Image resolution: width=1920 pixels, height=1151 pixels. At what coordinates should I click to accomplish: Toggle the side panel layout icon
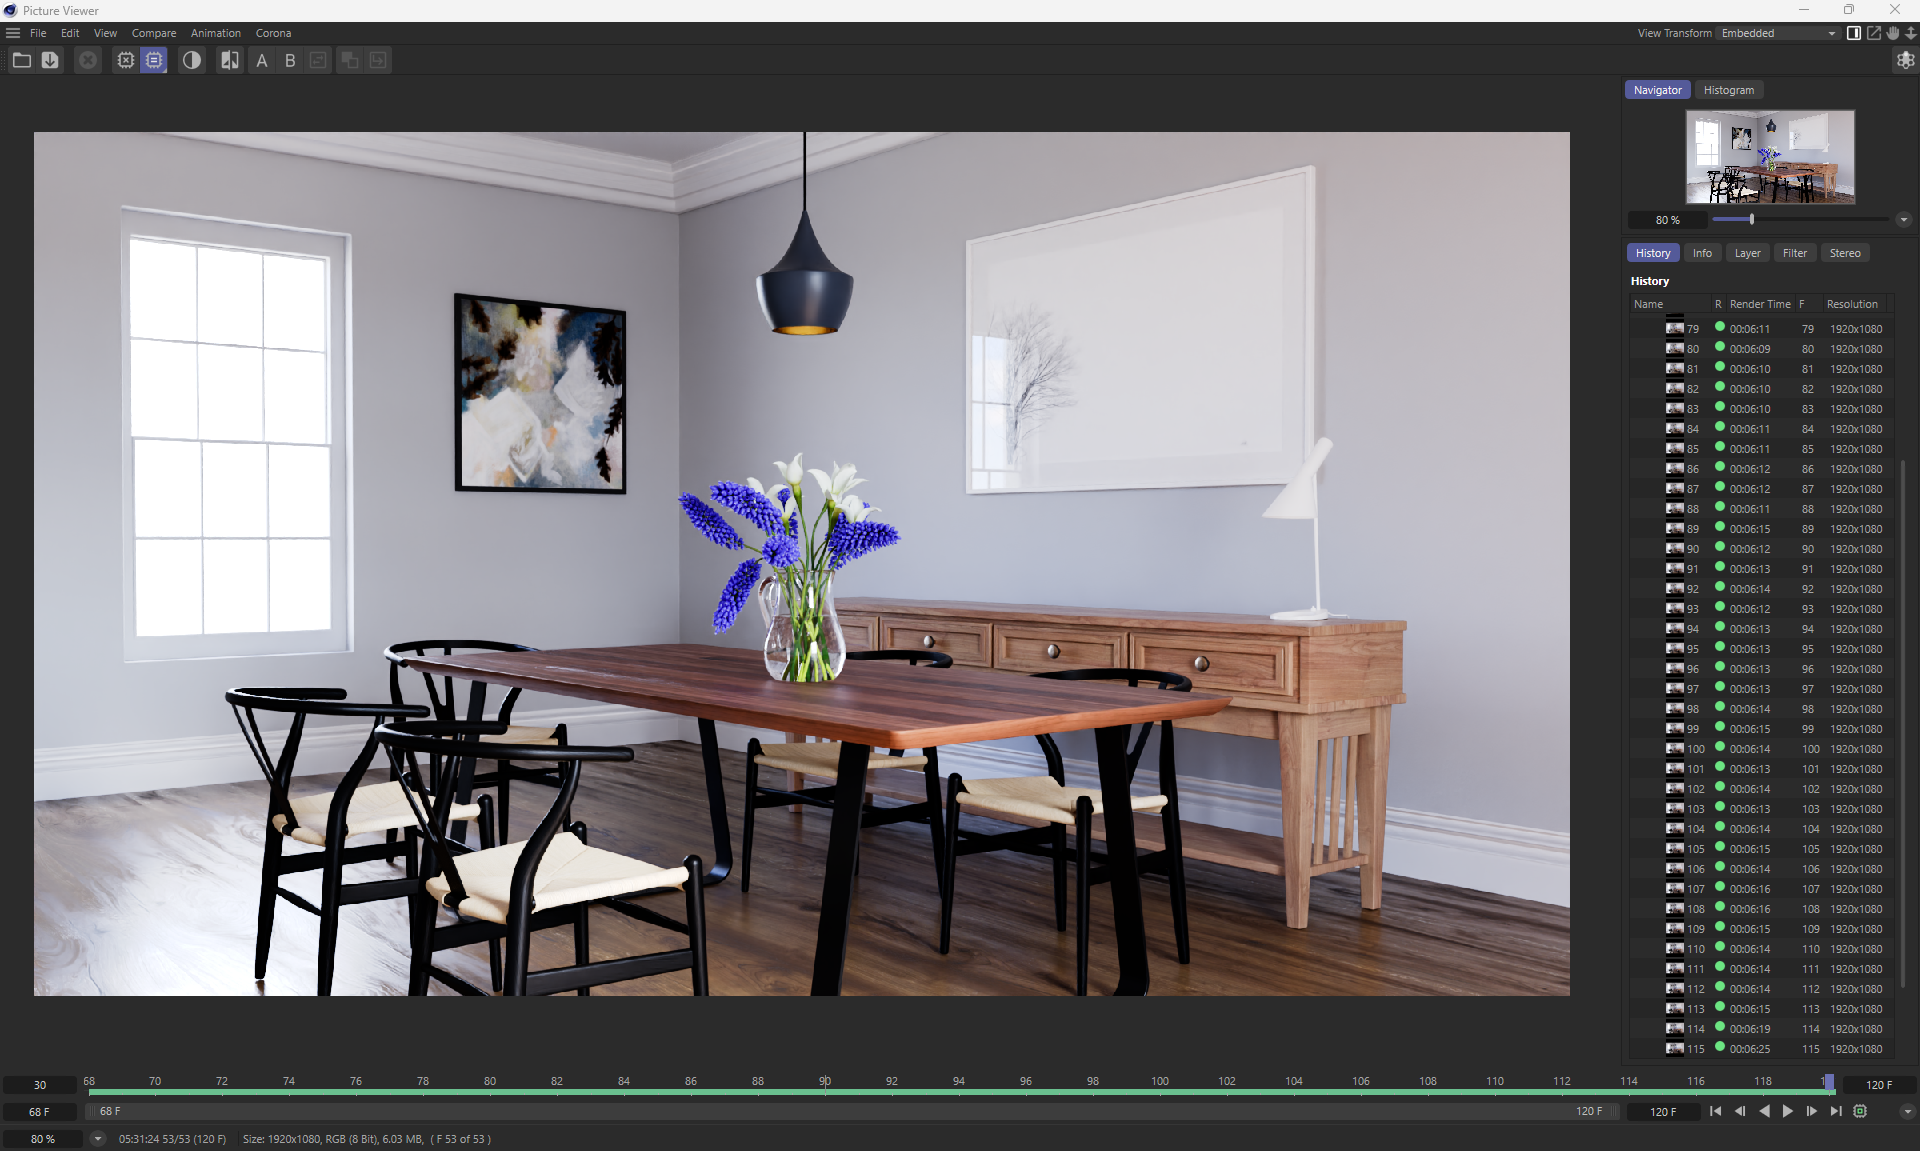click(x=1854, y=33)
